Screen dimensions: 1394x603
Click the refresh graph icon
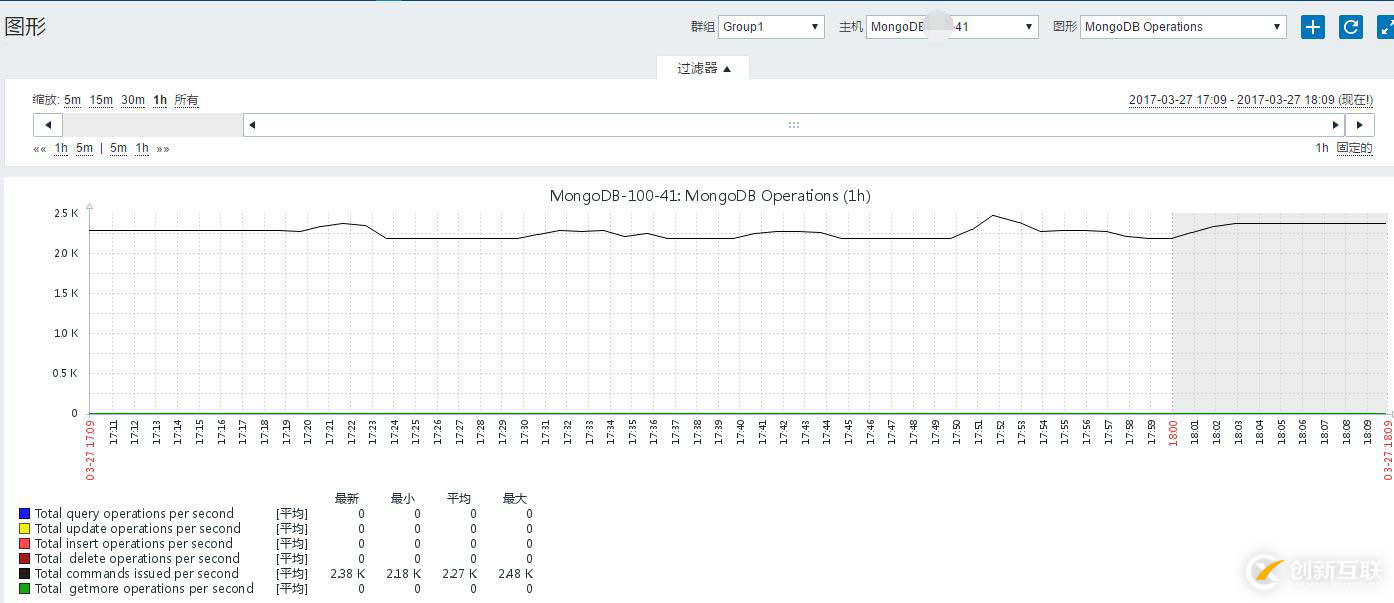pyautogui.click(x=1350, y=27)
